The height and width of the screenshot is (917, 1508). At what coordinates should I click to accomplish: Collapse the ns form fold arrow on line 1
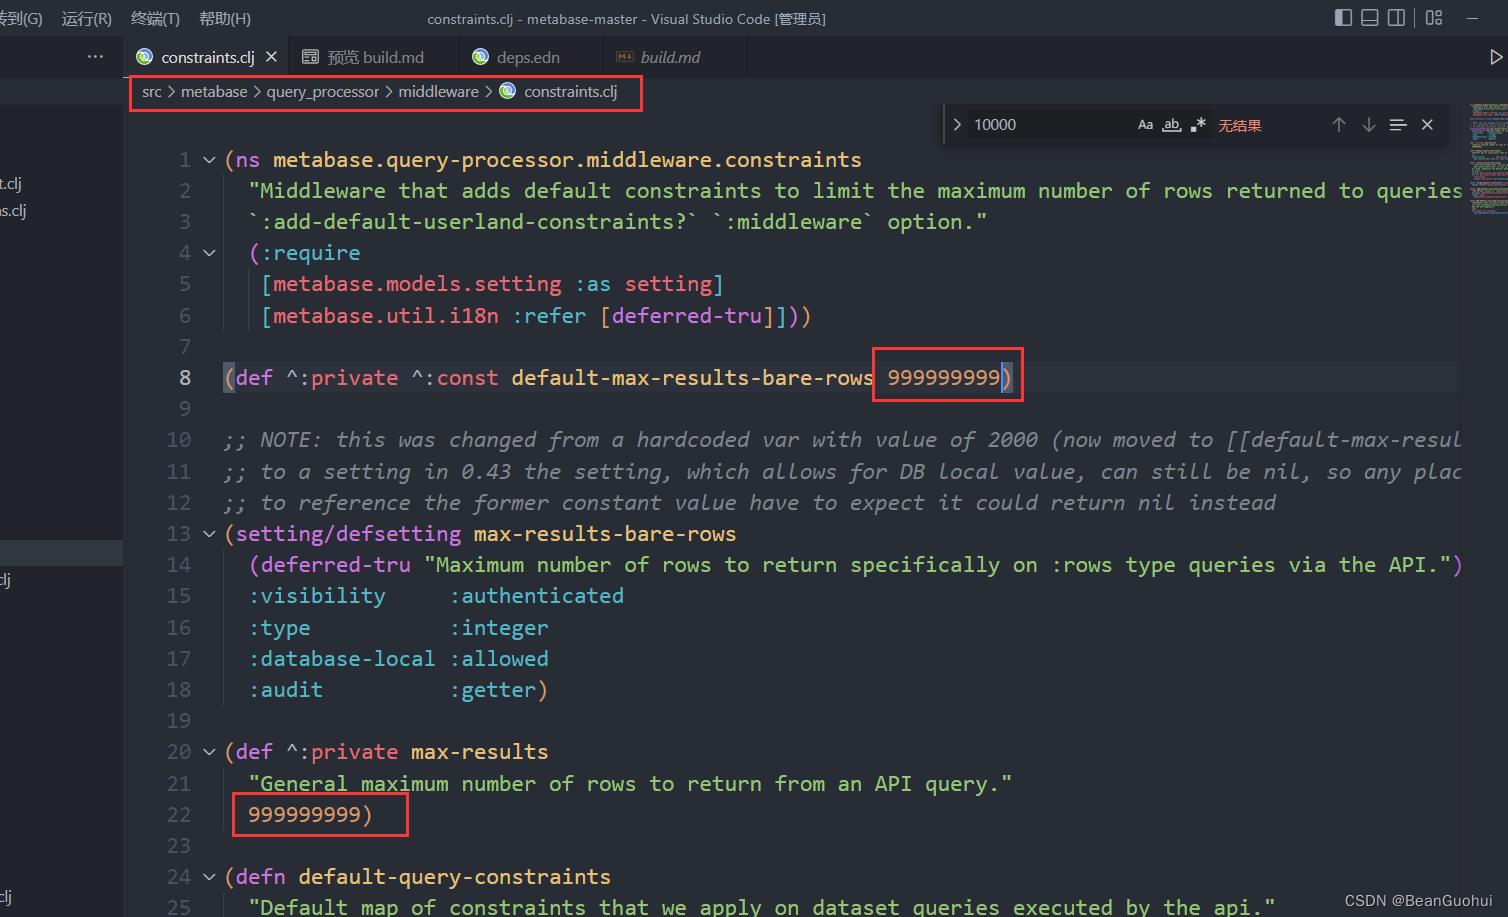point(209,160)
